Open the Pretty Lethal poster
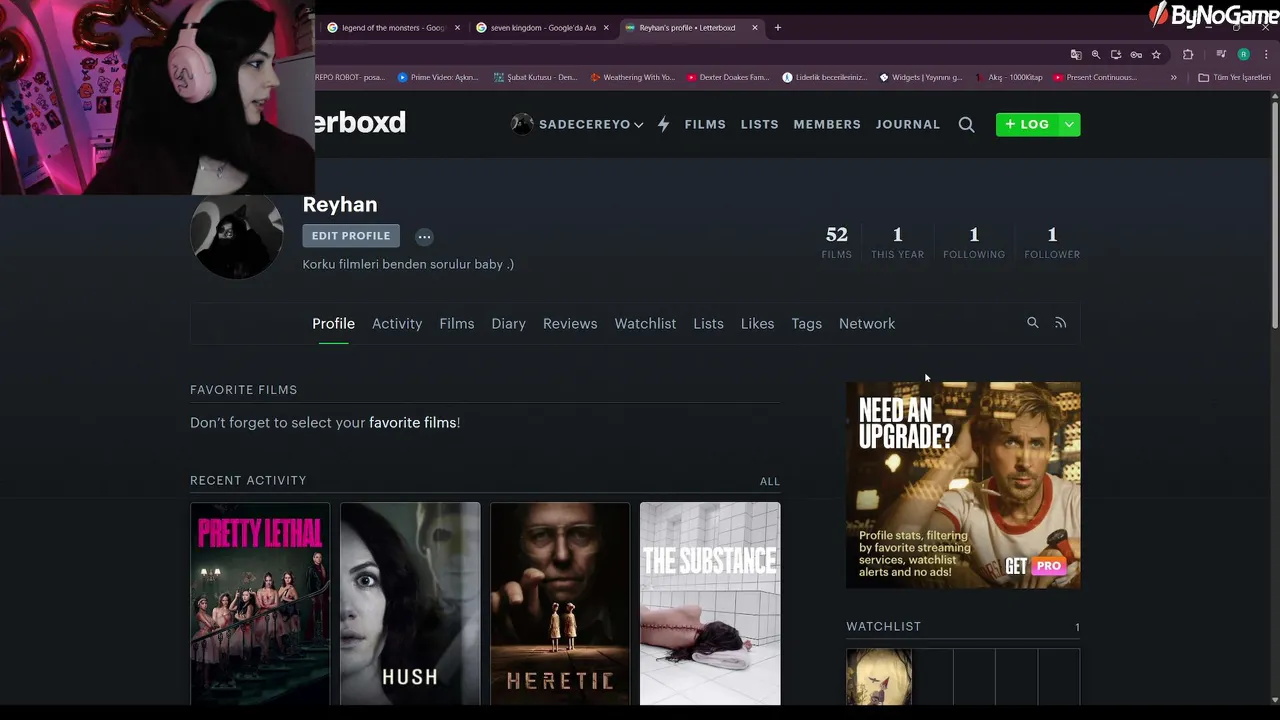The height and width of the screenshot is (720, 1280). coord(260,604)
